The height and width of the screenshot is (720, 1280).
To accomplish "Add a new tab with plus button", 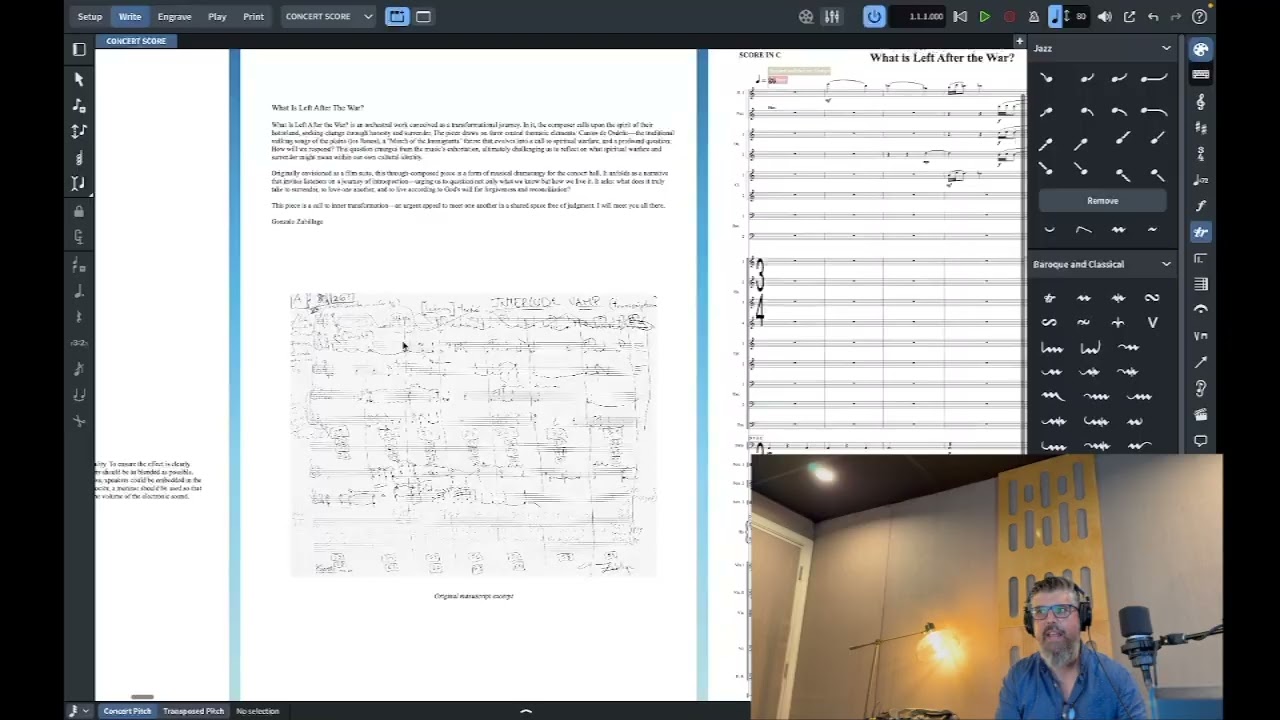I will (x=1019, y=41).
